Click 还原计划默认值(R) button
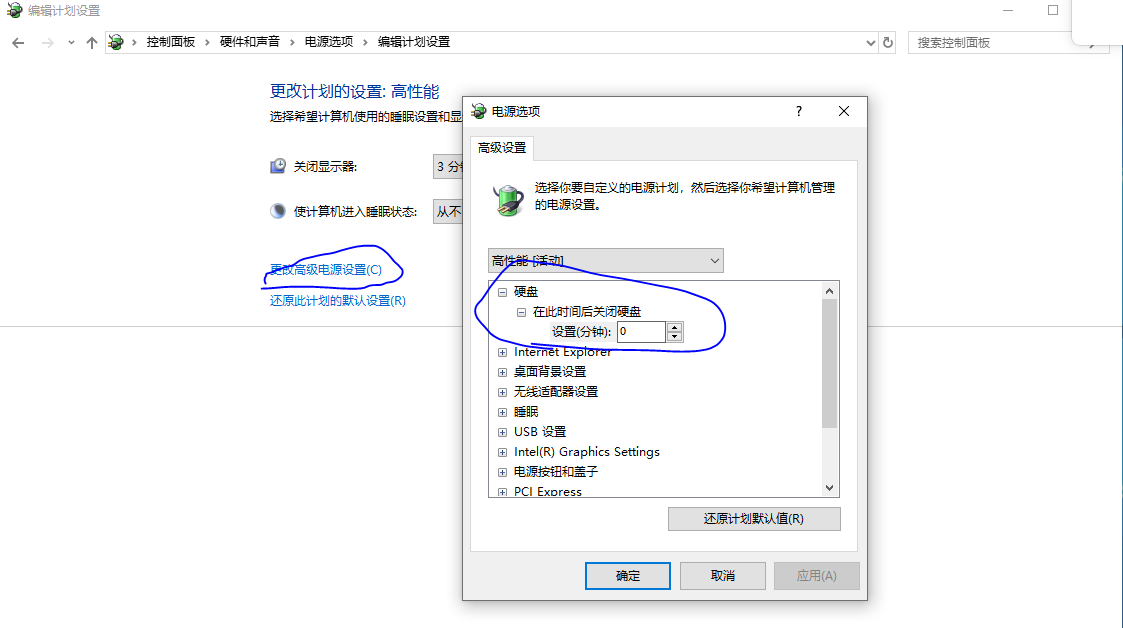 (753, 519)
